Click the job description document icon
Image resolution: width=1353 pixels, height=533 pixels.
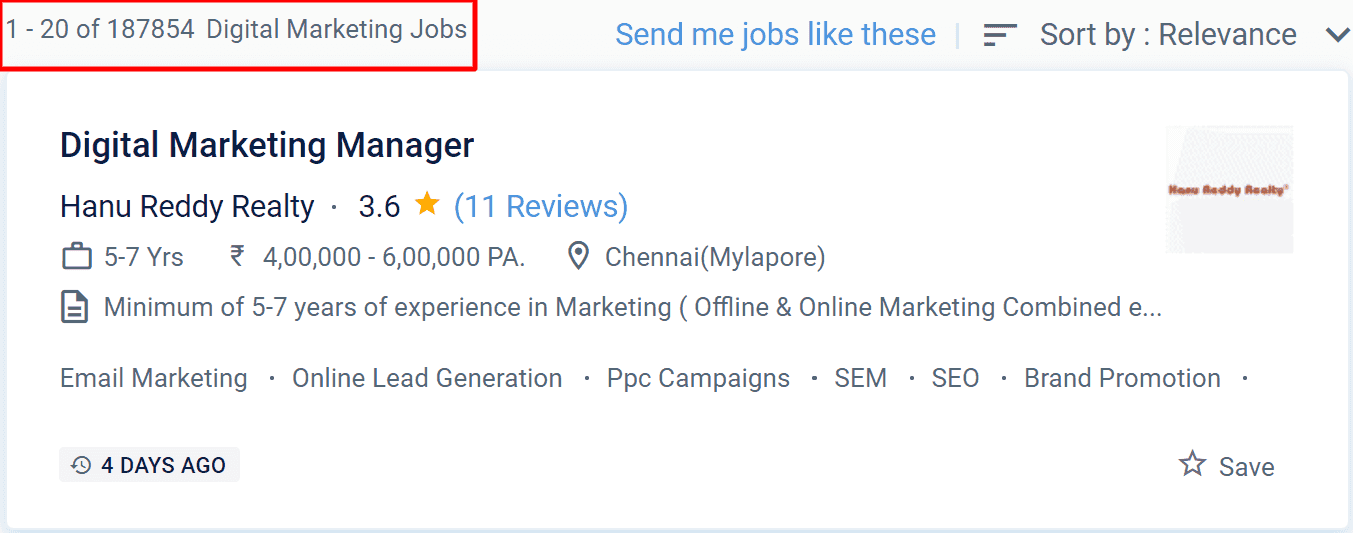coord(74,307)
